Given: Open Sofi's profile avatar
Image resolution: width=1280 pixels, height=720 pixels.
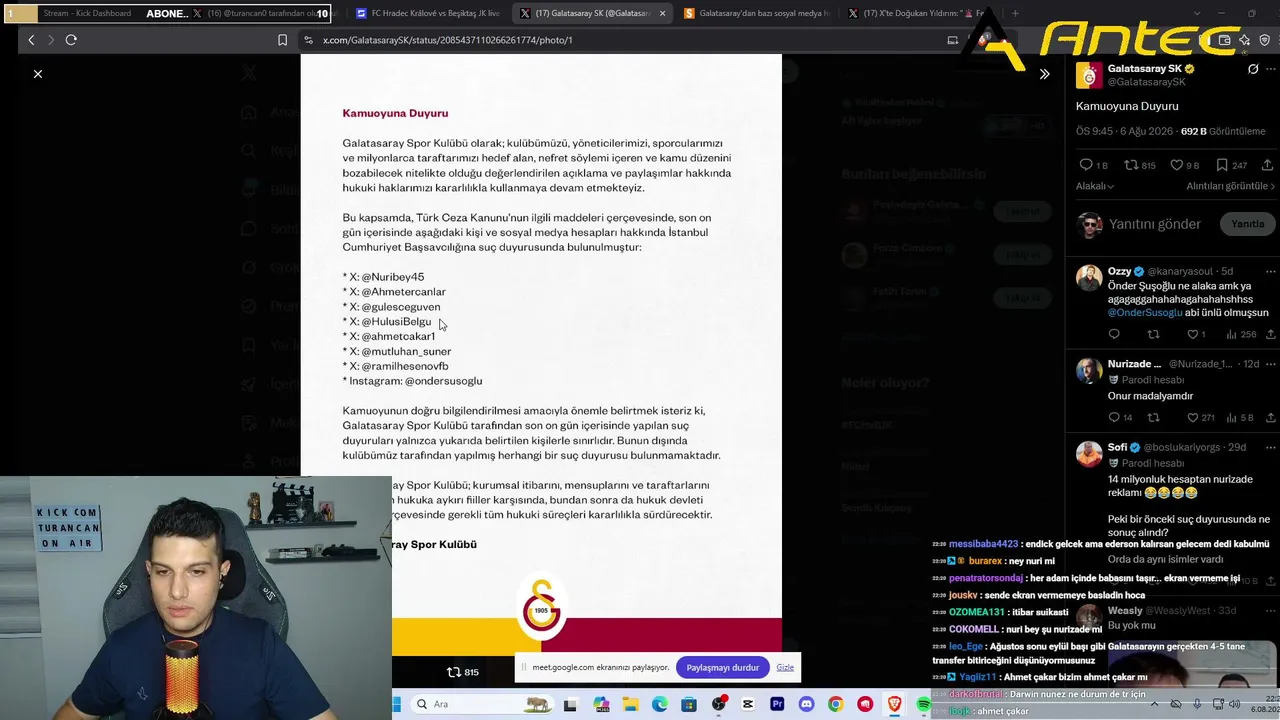Looking at the screenshot, I should coord(1089,453).
